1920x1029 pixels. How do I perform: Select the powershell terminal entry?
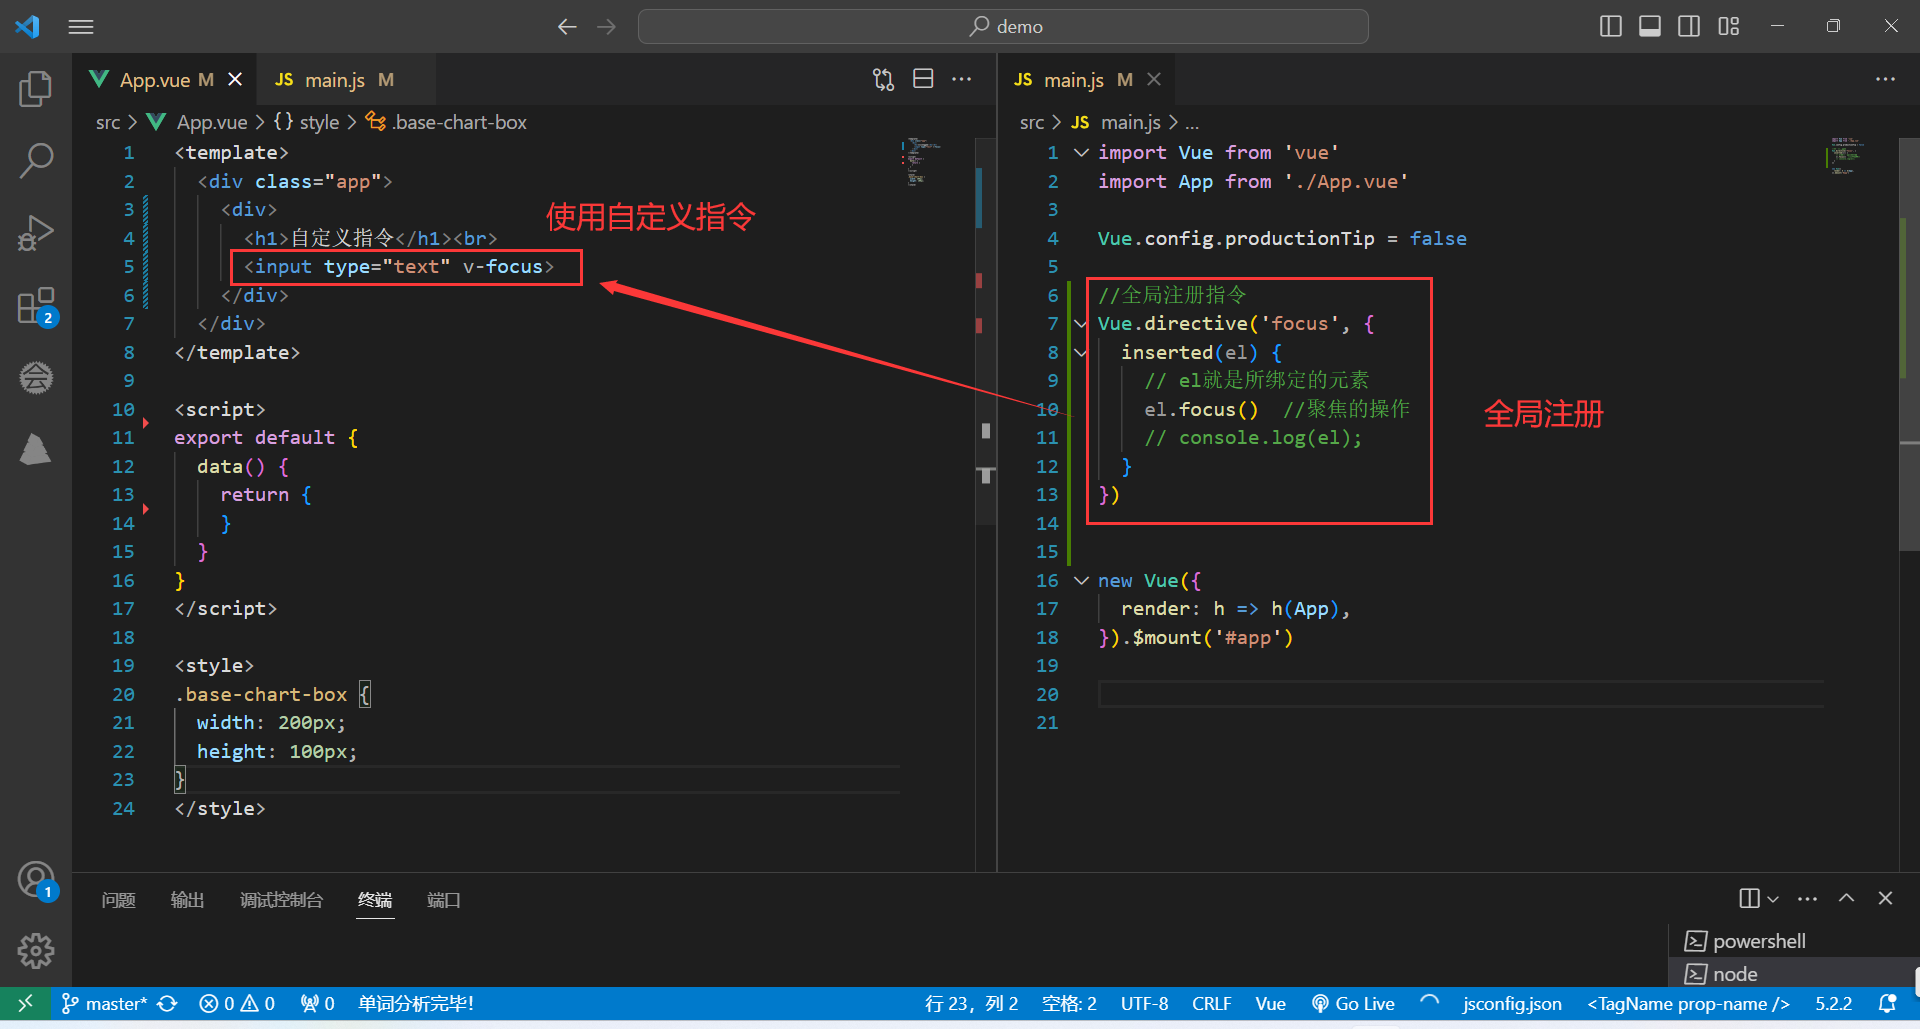pyautogui.click(x=1794, y=941)
